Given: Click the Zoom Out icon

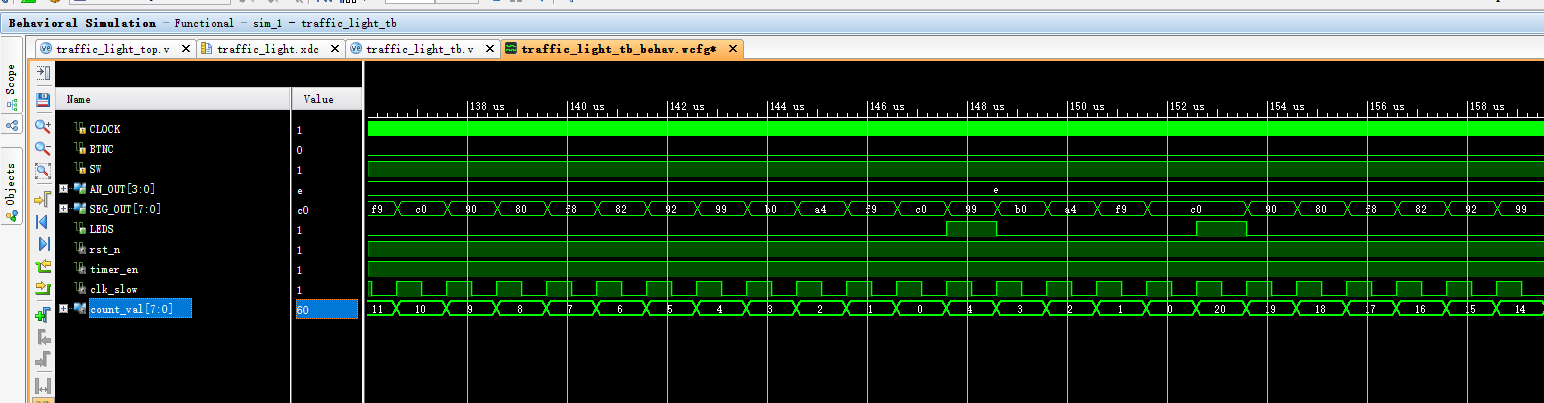Looking at the screenshot, I should coord(43,148).
